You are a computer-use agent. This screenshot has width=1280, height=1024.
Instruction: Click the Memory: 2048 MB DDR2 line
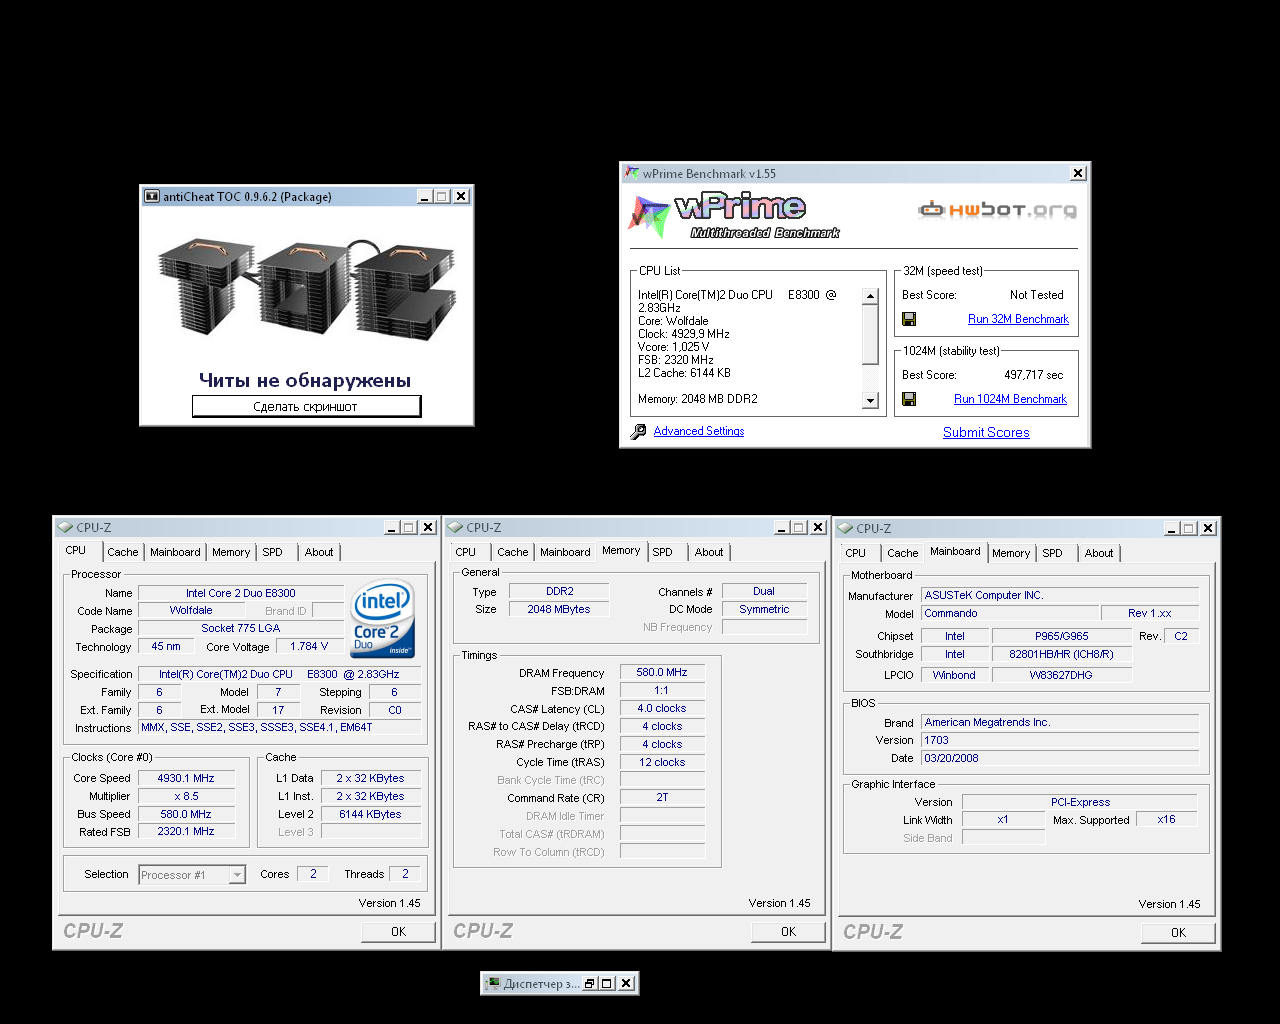tap(698, 399)
